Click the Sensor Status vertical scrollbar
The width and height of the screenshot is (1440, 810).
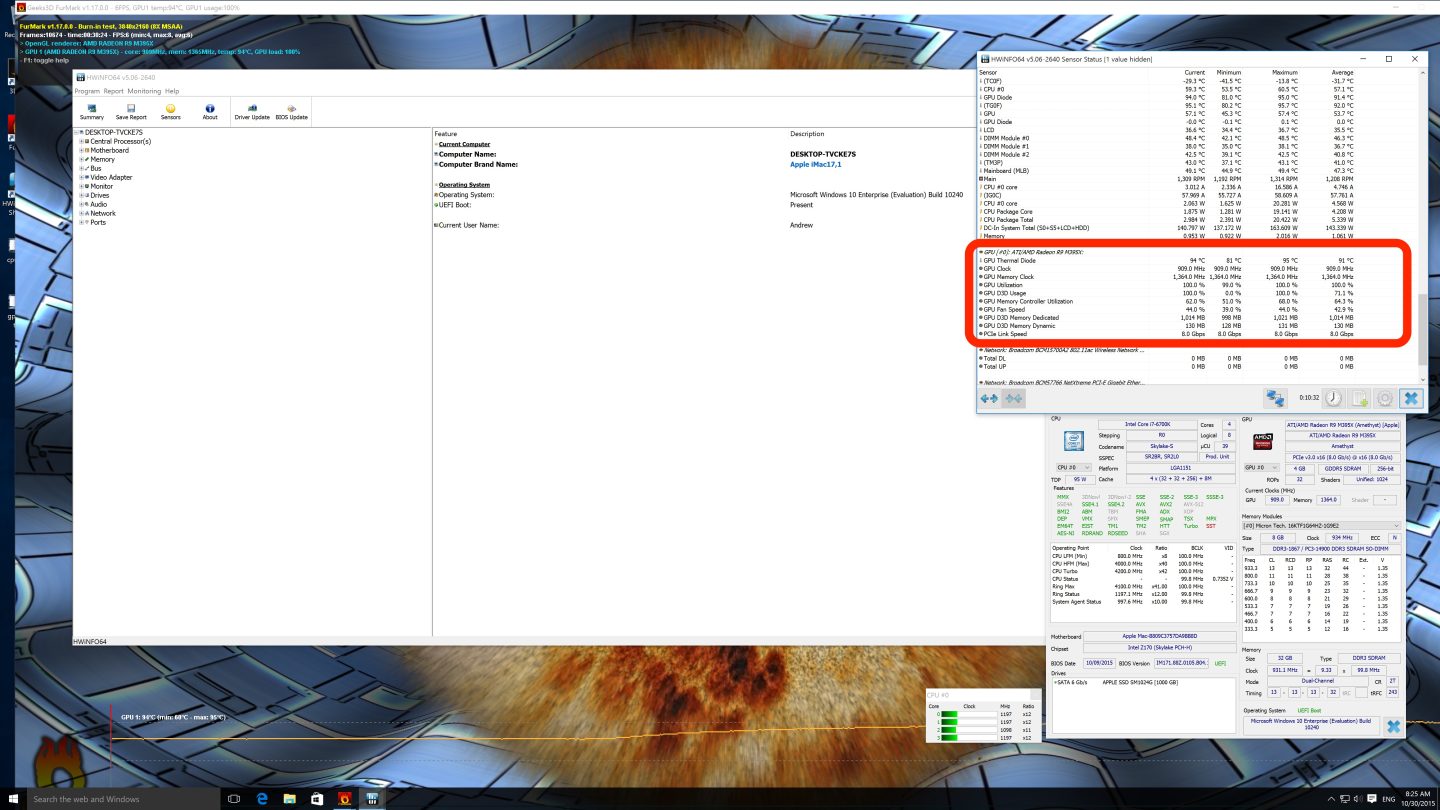click(1423, 328)
